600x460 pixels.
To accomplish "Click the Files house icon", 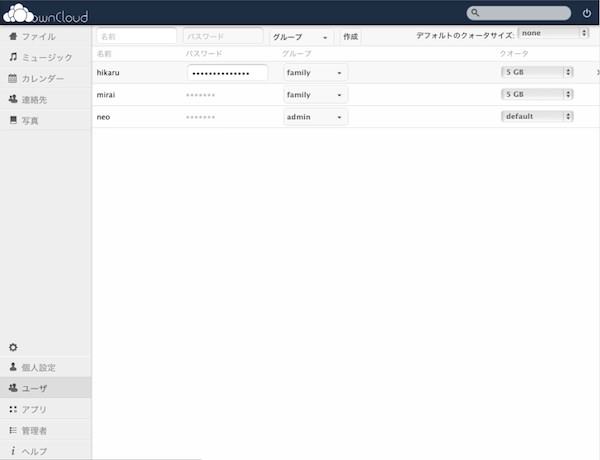I will coord(13,36).
